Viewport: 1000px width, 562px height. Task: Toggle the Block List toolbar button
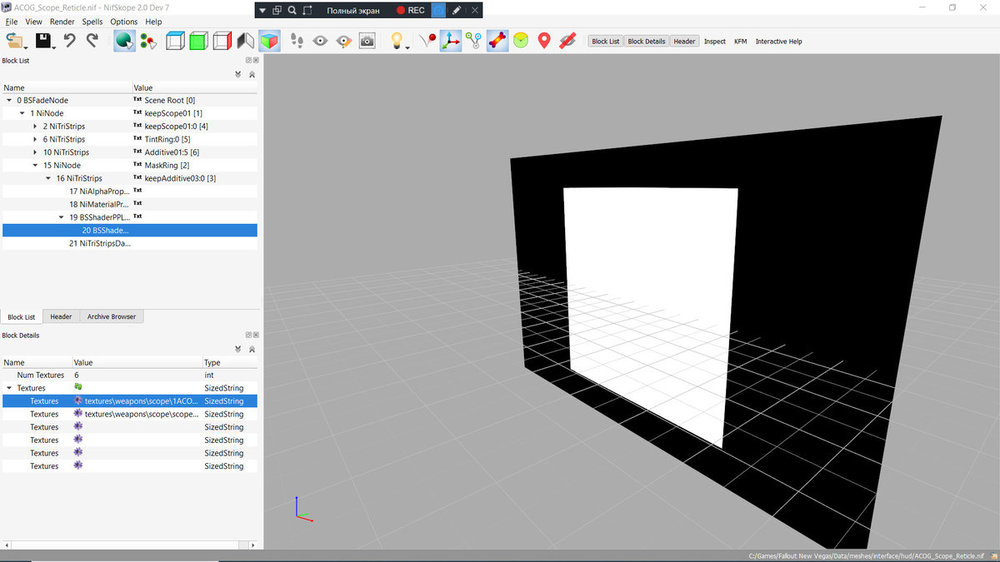605,41
